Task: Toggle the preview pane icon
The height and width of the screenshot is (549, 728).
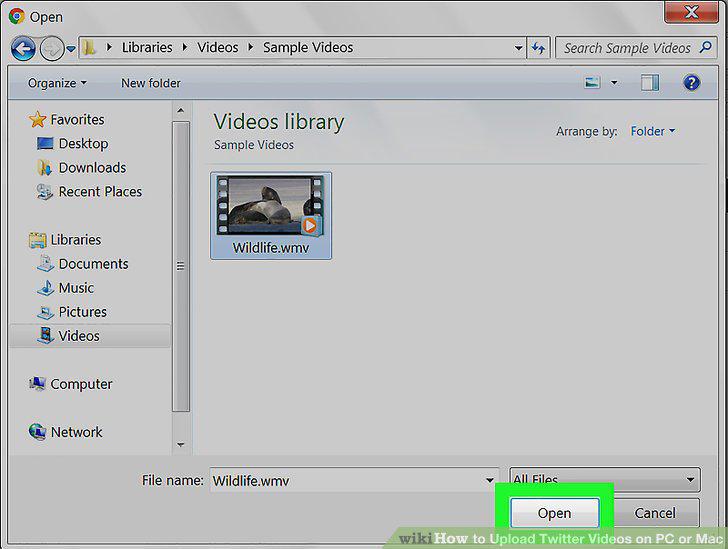Action: tap(650, 83)
